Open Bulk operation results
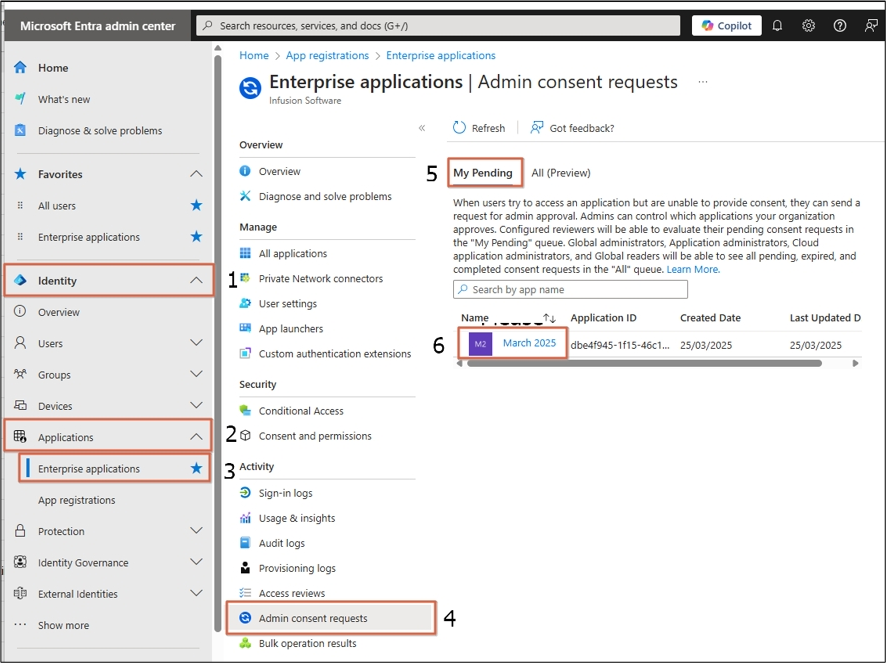 click(x=307, y=644)
